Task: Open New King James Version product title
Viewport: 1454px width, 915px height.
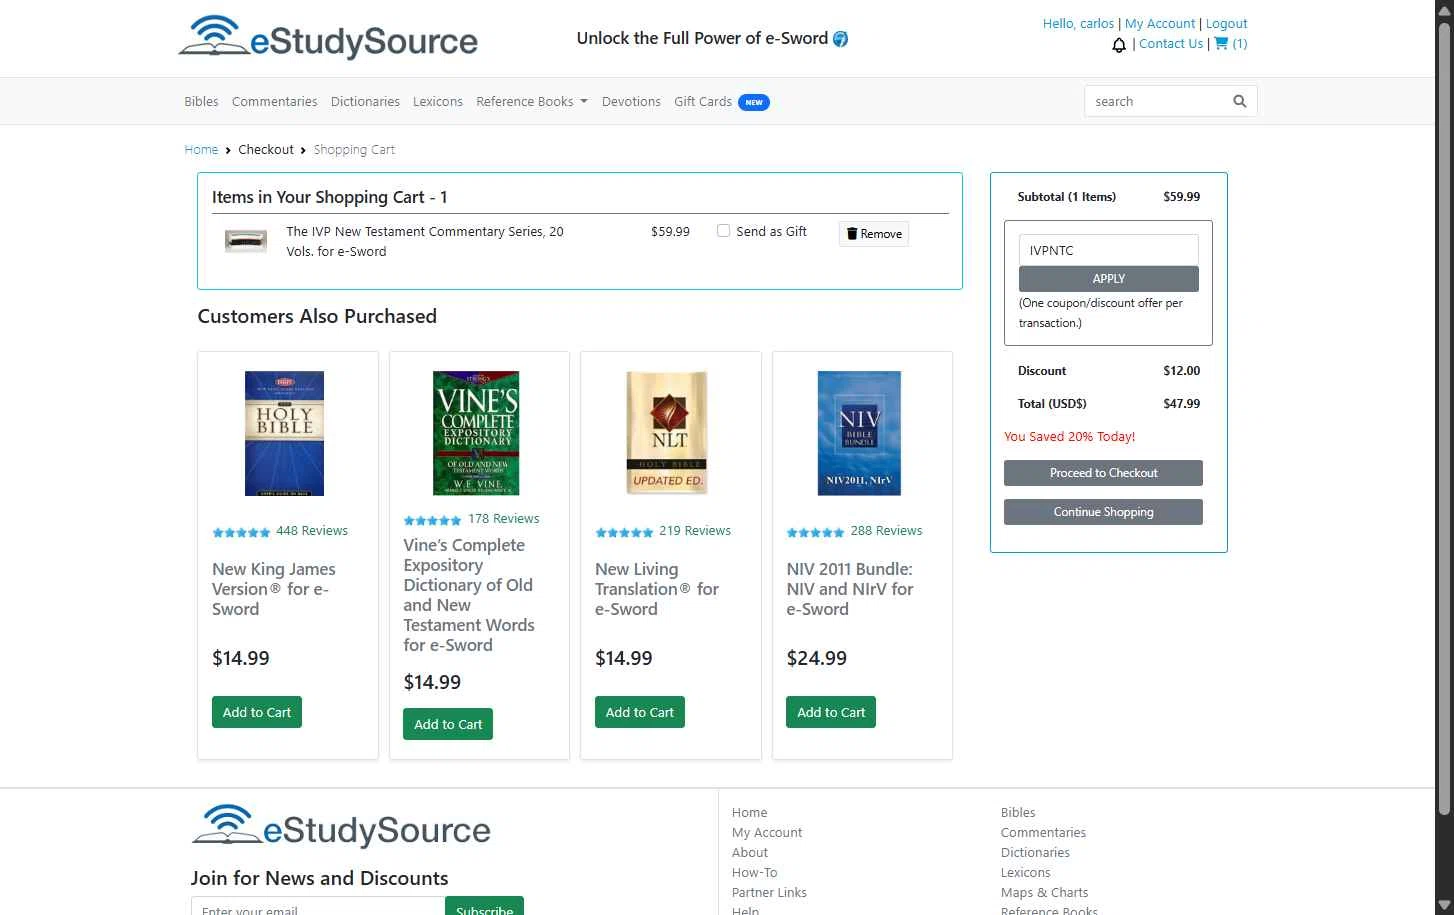Action: click(x=274, y=589)
